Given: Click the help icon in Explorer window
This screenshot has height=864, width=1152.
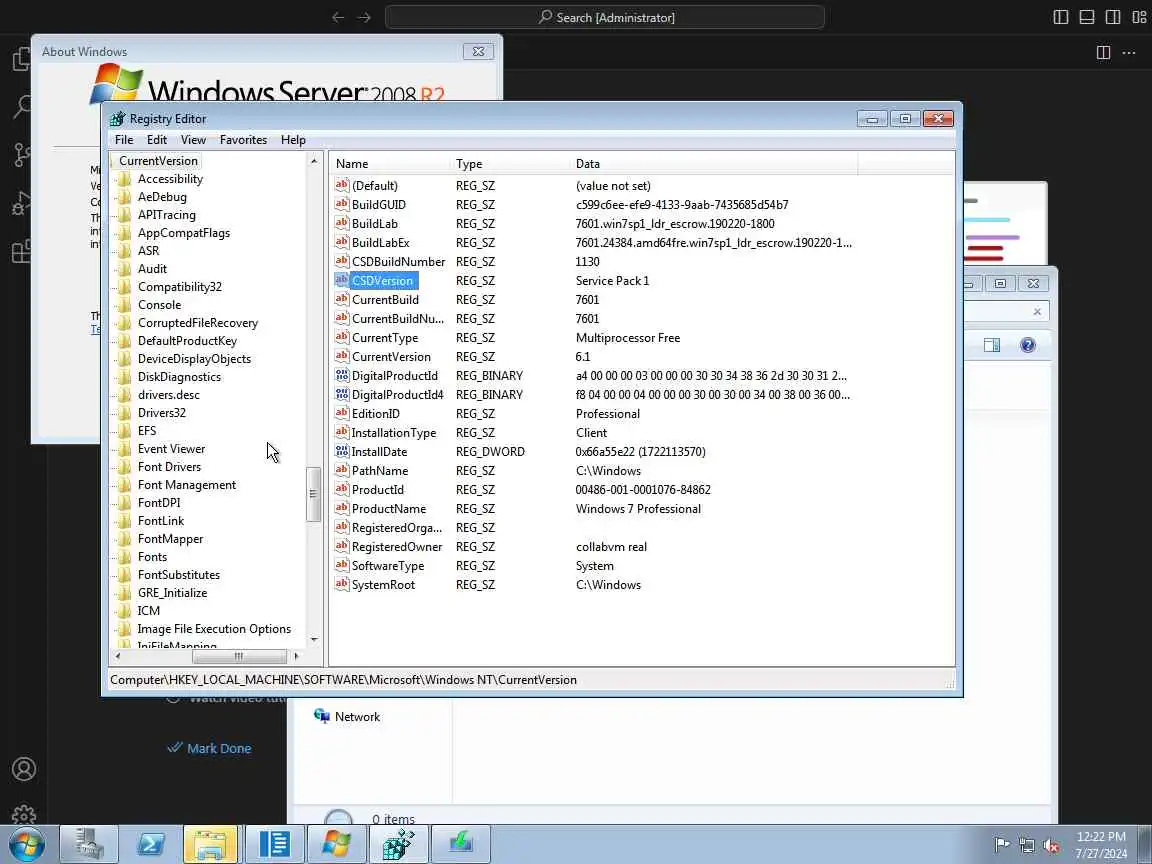Looking at the screenshot, I should pyautogui.click(x=1027, y=345).
